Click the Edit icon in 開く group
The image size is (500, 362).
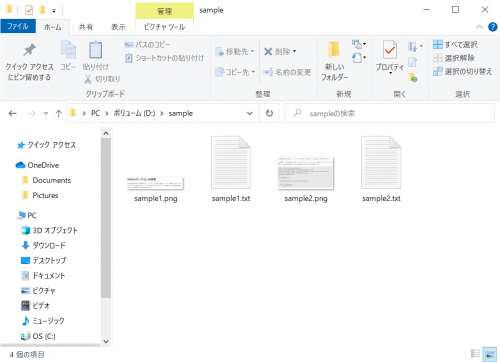click(413, 62)
